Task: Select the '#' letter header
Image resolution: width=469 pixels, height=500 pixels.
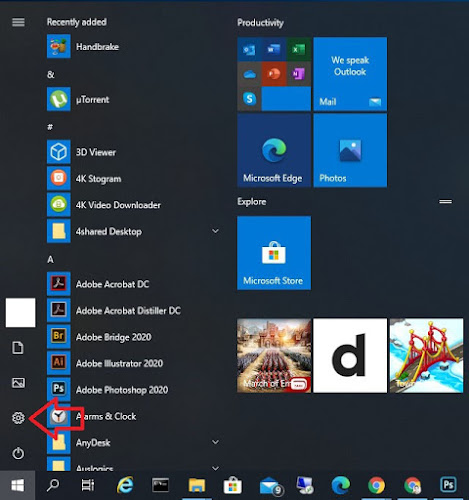Action: point(50,127)
